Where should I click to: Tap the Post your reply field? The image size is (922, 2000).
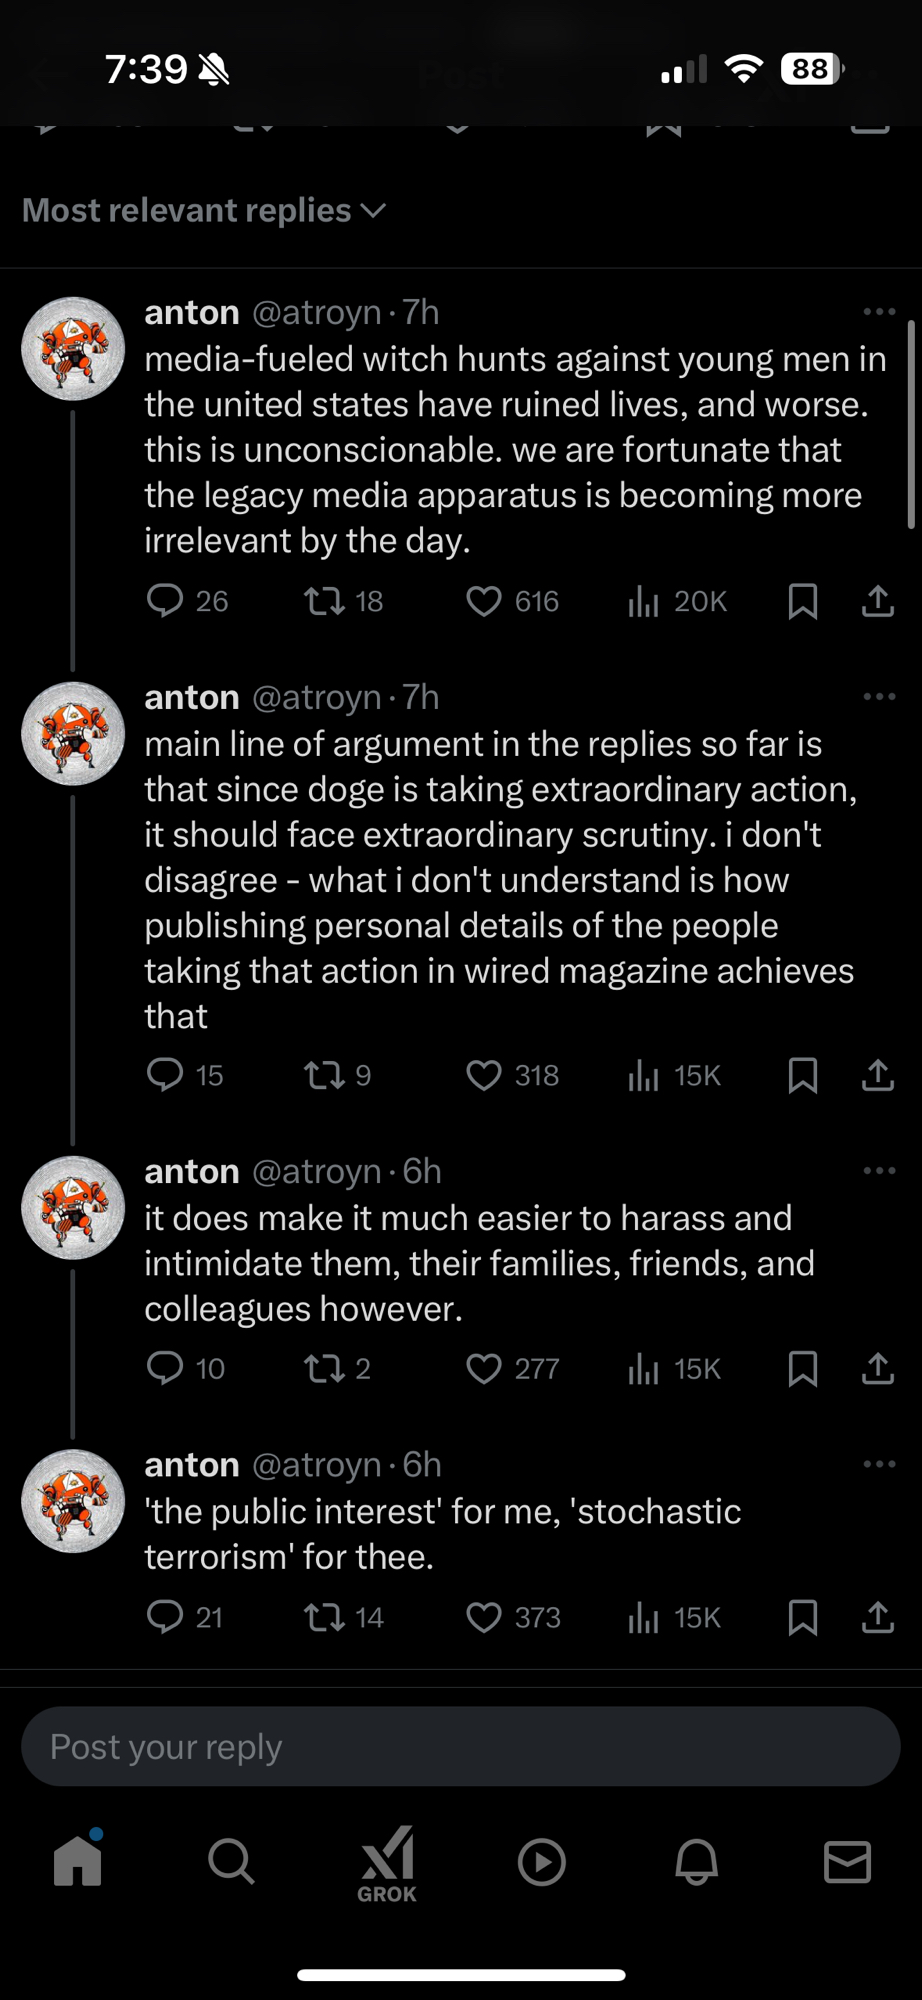pos(460,1747)
